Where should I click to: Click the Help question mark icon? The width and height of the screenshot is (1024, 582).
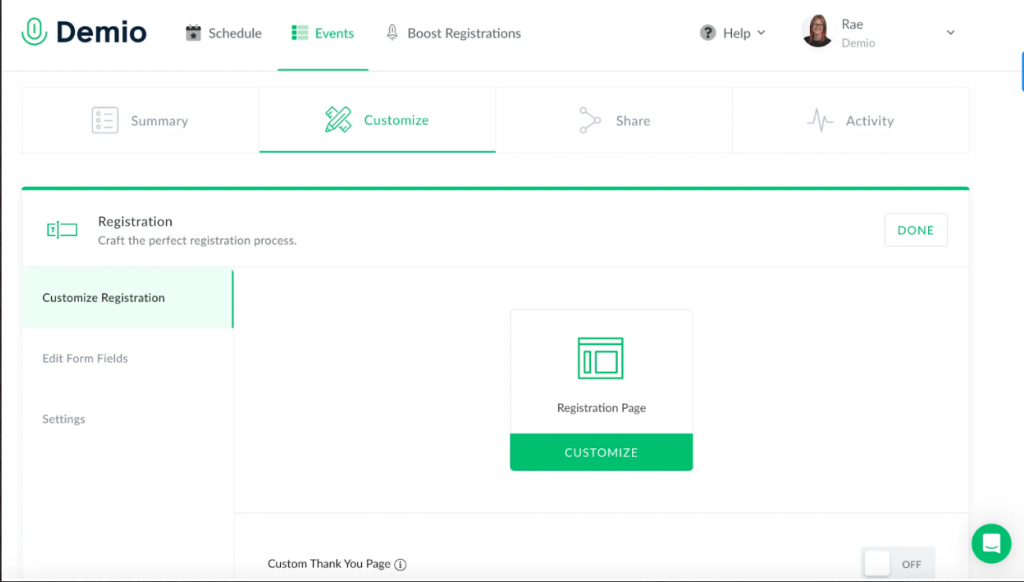tap(708, 32)
